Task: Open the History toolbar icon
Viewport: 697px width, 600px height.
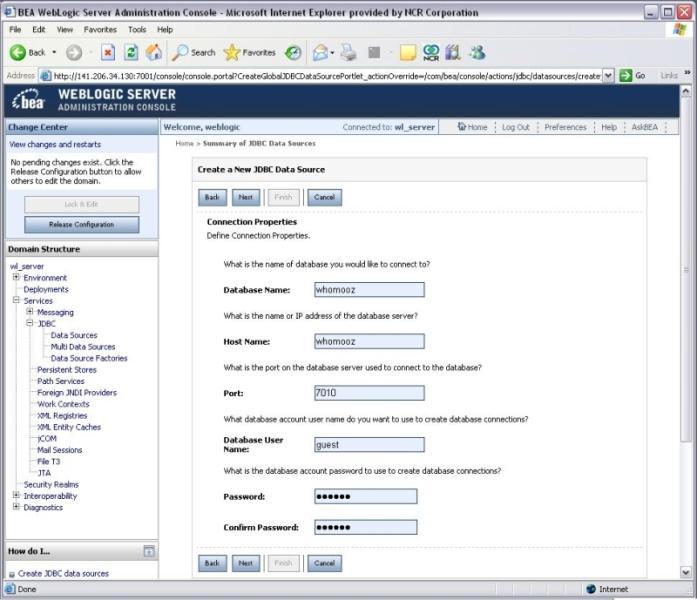Action: pyautogui.click(x=293, y=53)
